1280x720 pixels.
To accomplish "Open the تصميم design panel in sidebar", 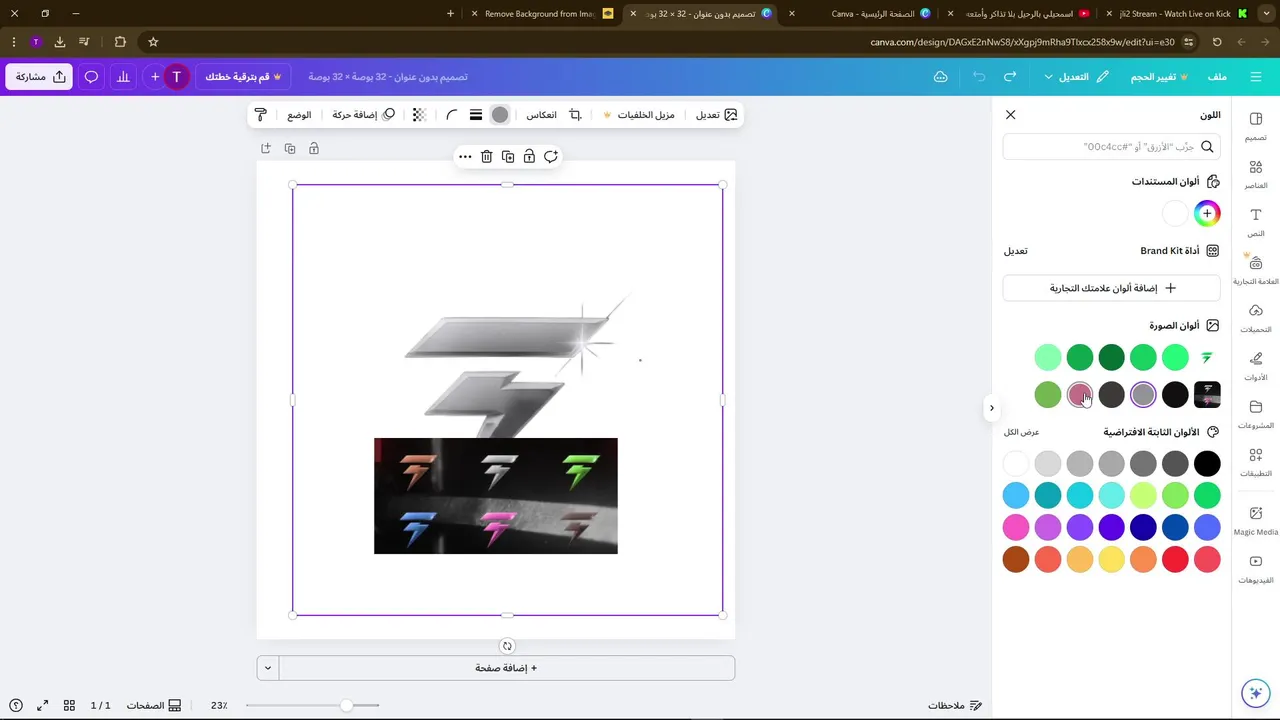I will pyautogui.click(x=1256, y=126).
